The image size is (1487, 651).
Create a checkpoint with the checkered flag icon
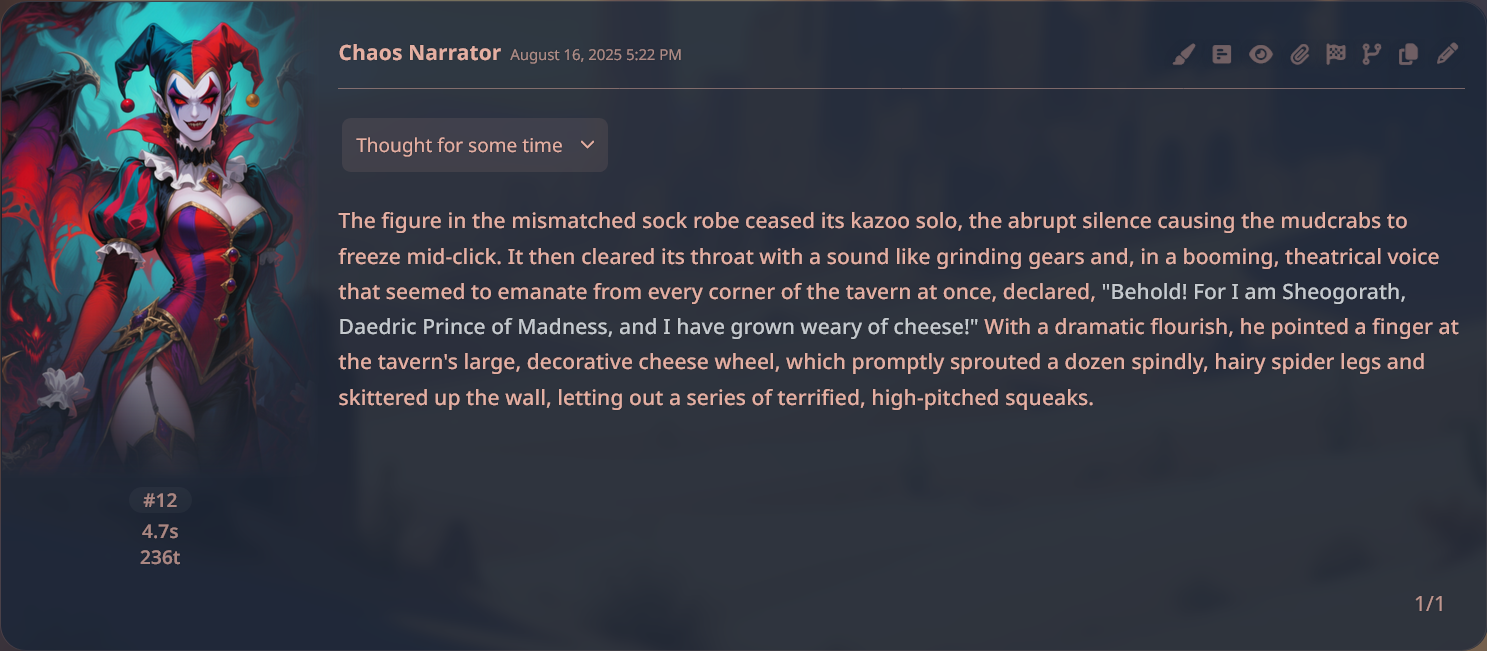point(1336,54)
